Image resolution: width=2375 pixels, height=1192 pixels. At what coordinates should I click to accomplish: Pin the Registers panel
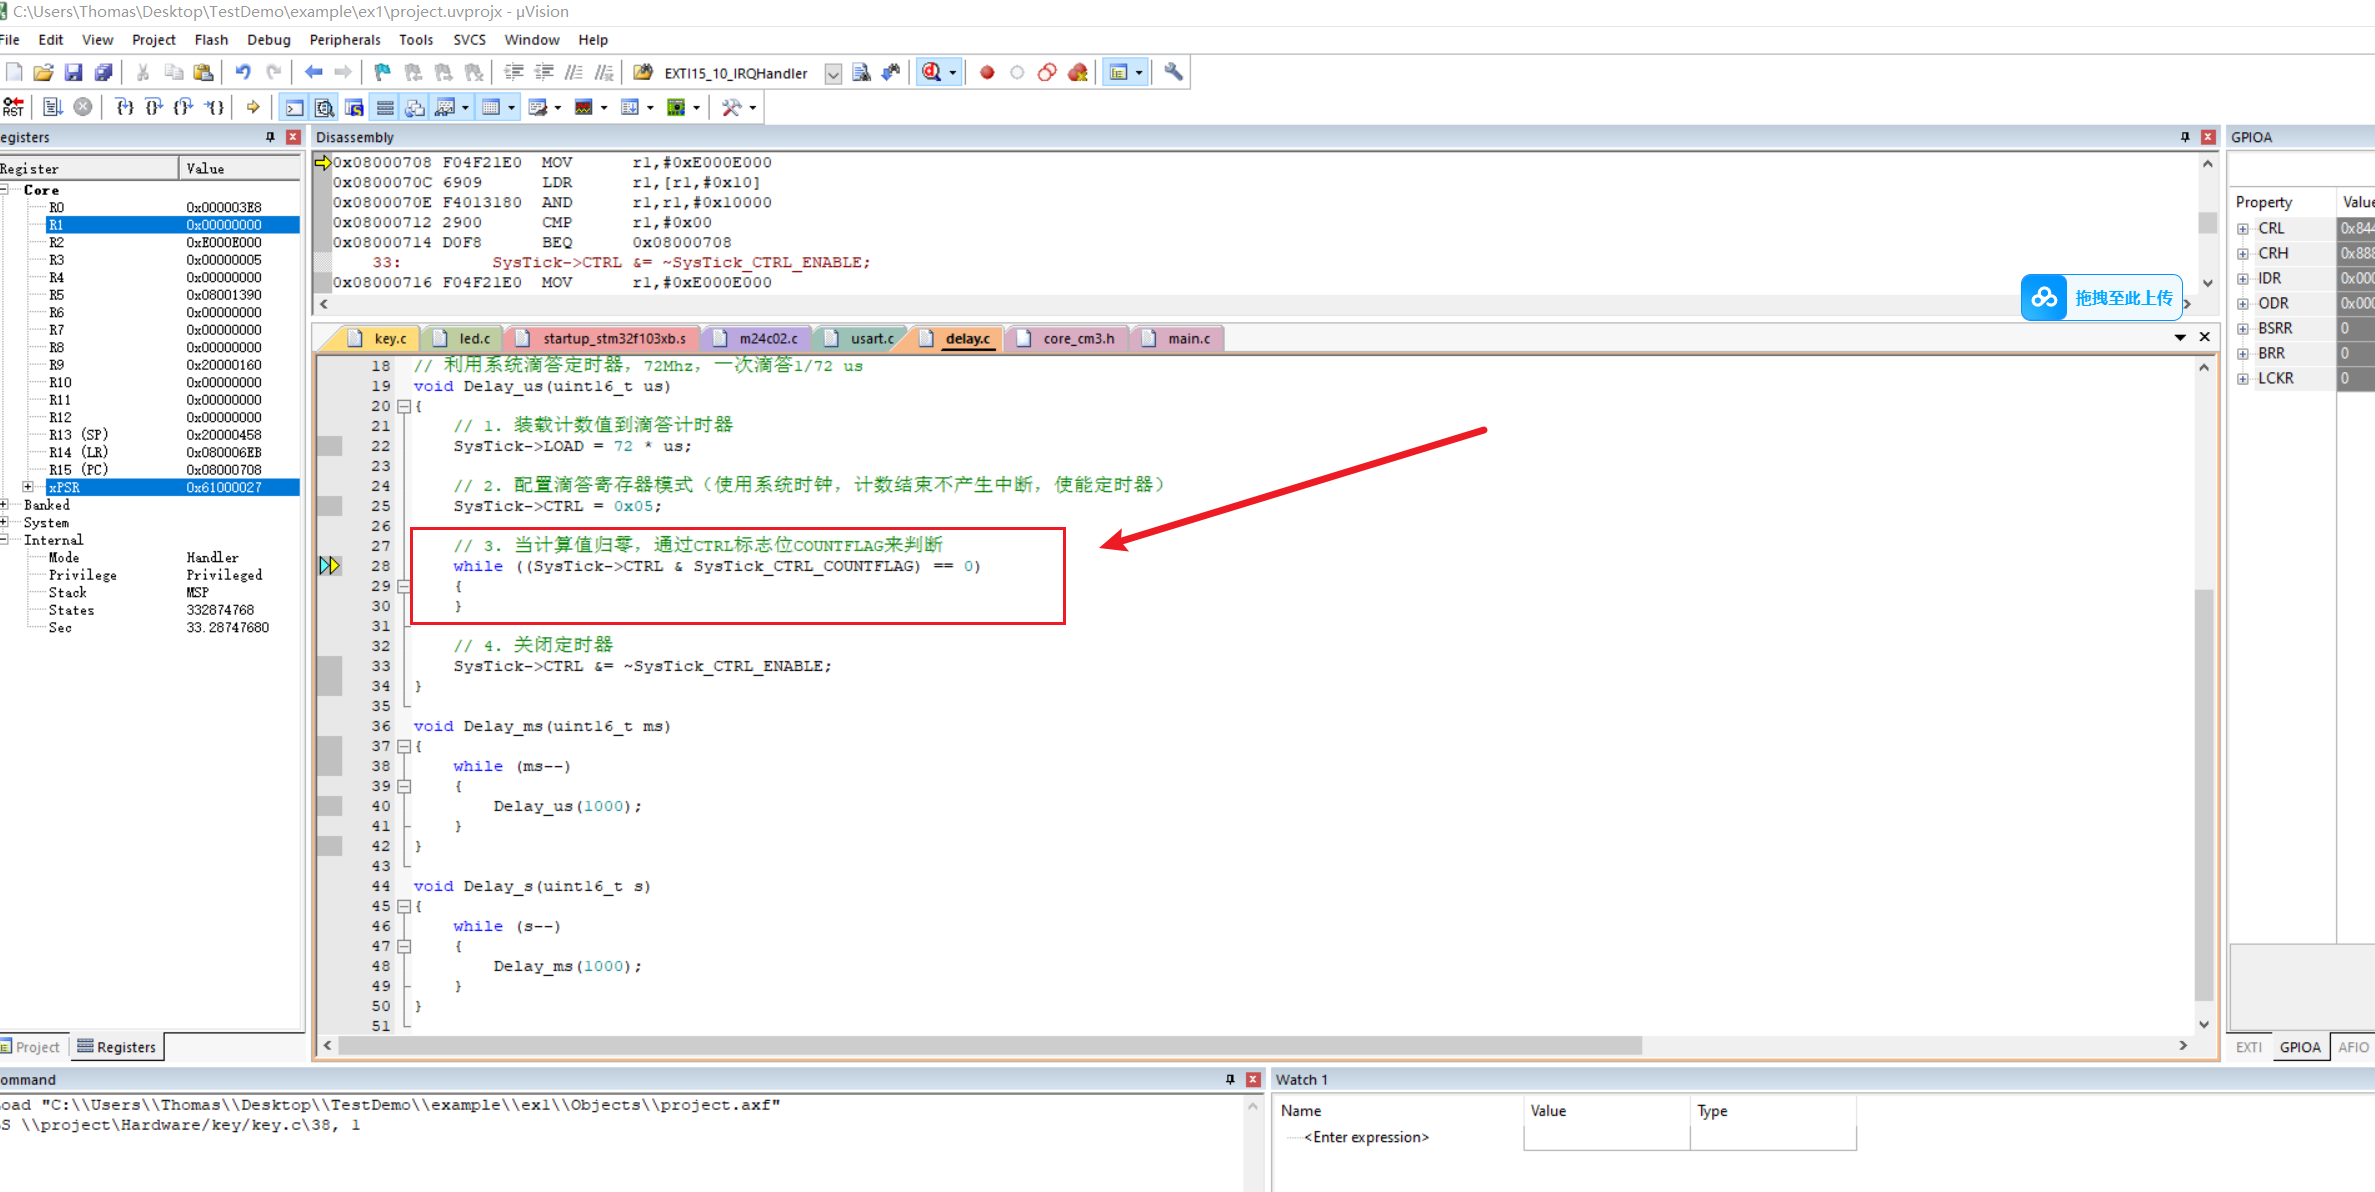click(270, 137)
